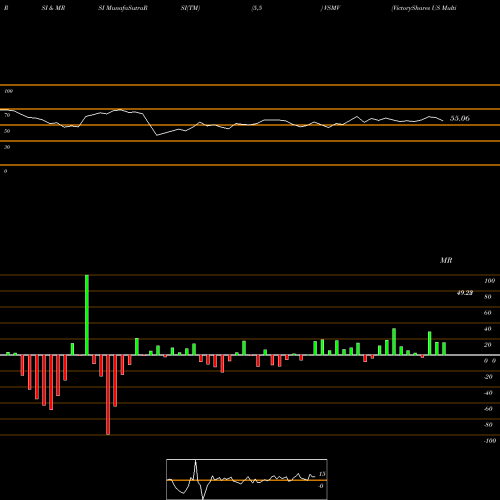Click the '15' label in mini chart
This screenshot has height=500, width=500.
point(322,474)
